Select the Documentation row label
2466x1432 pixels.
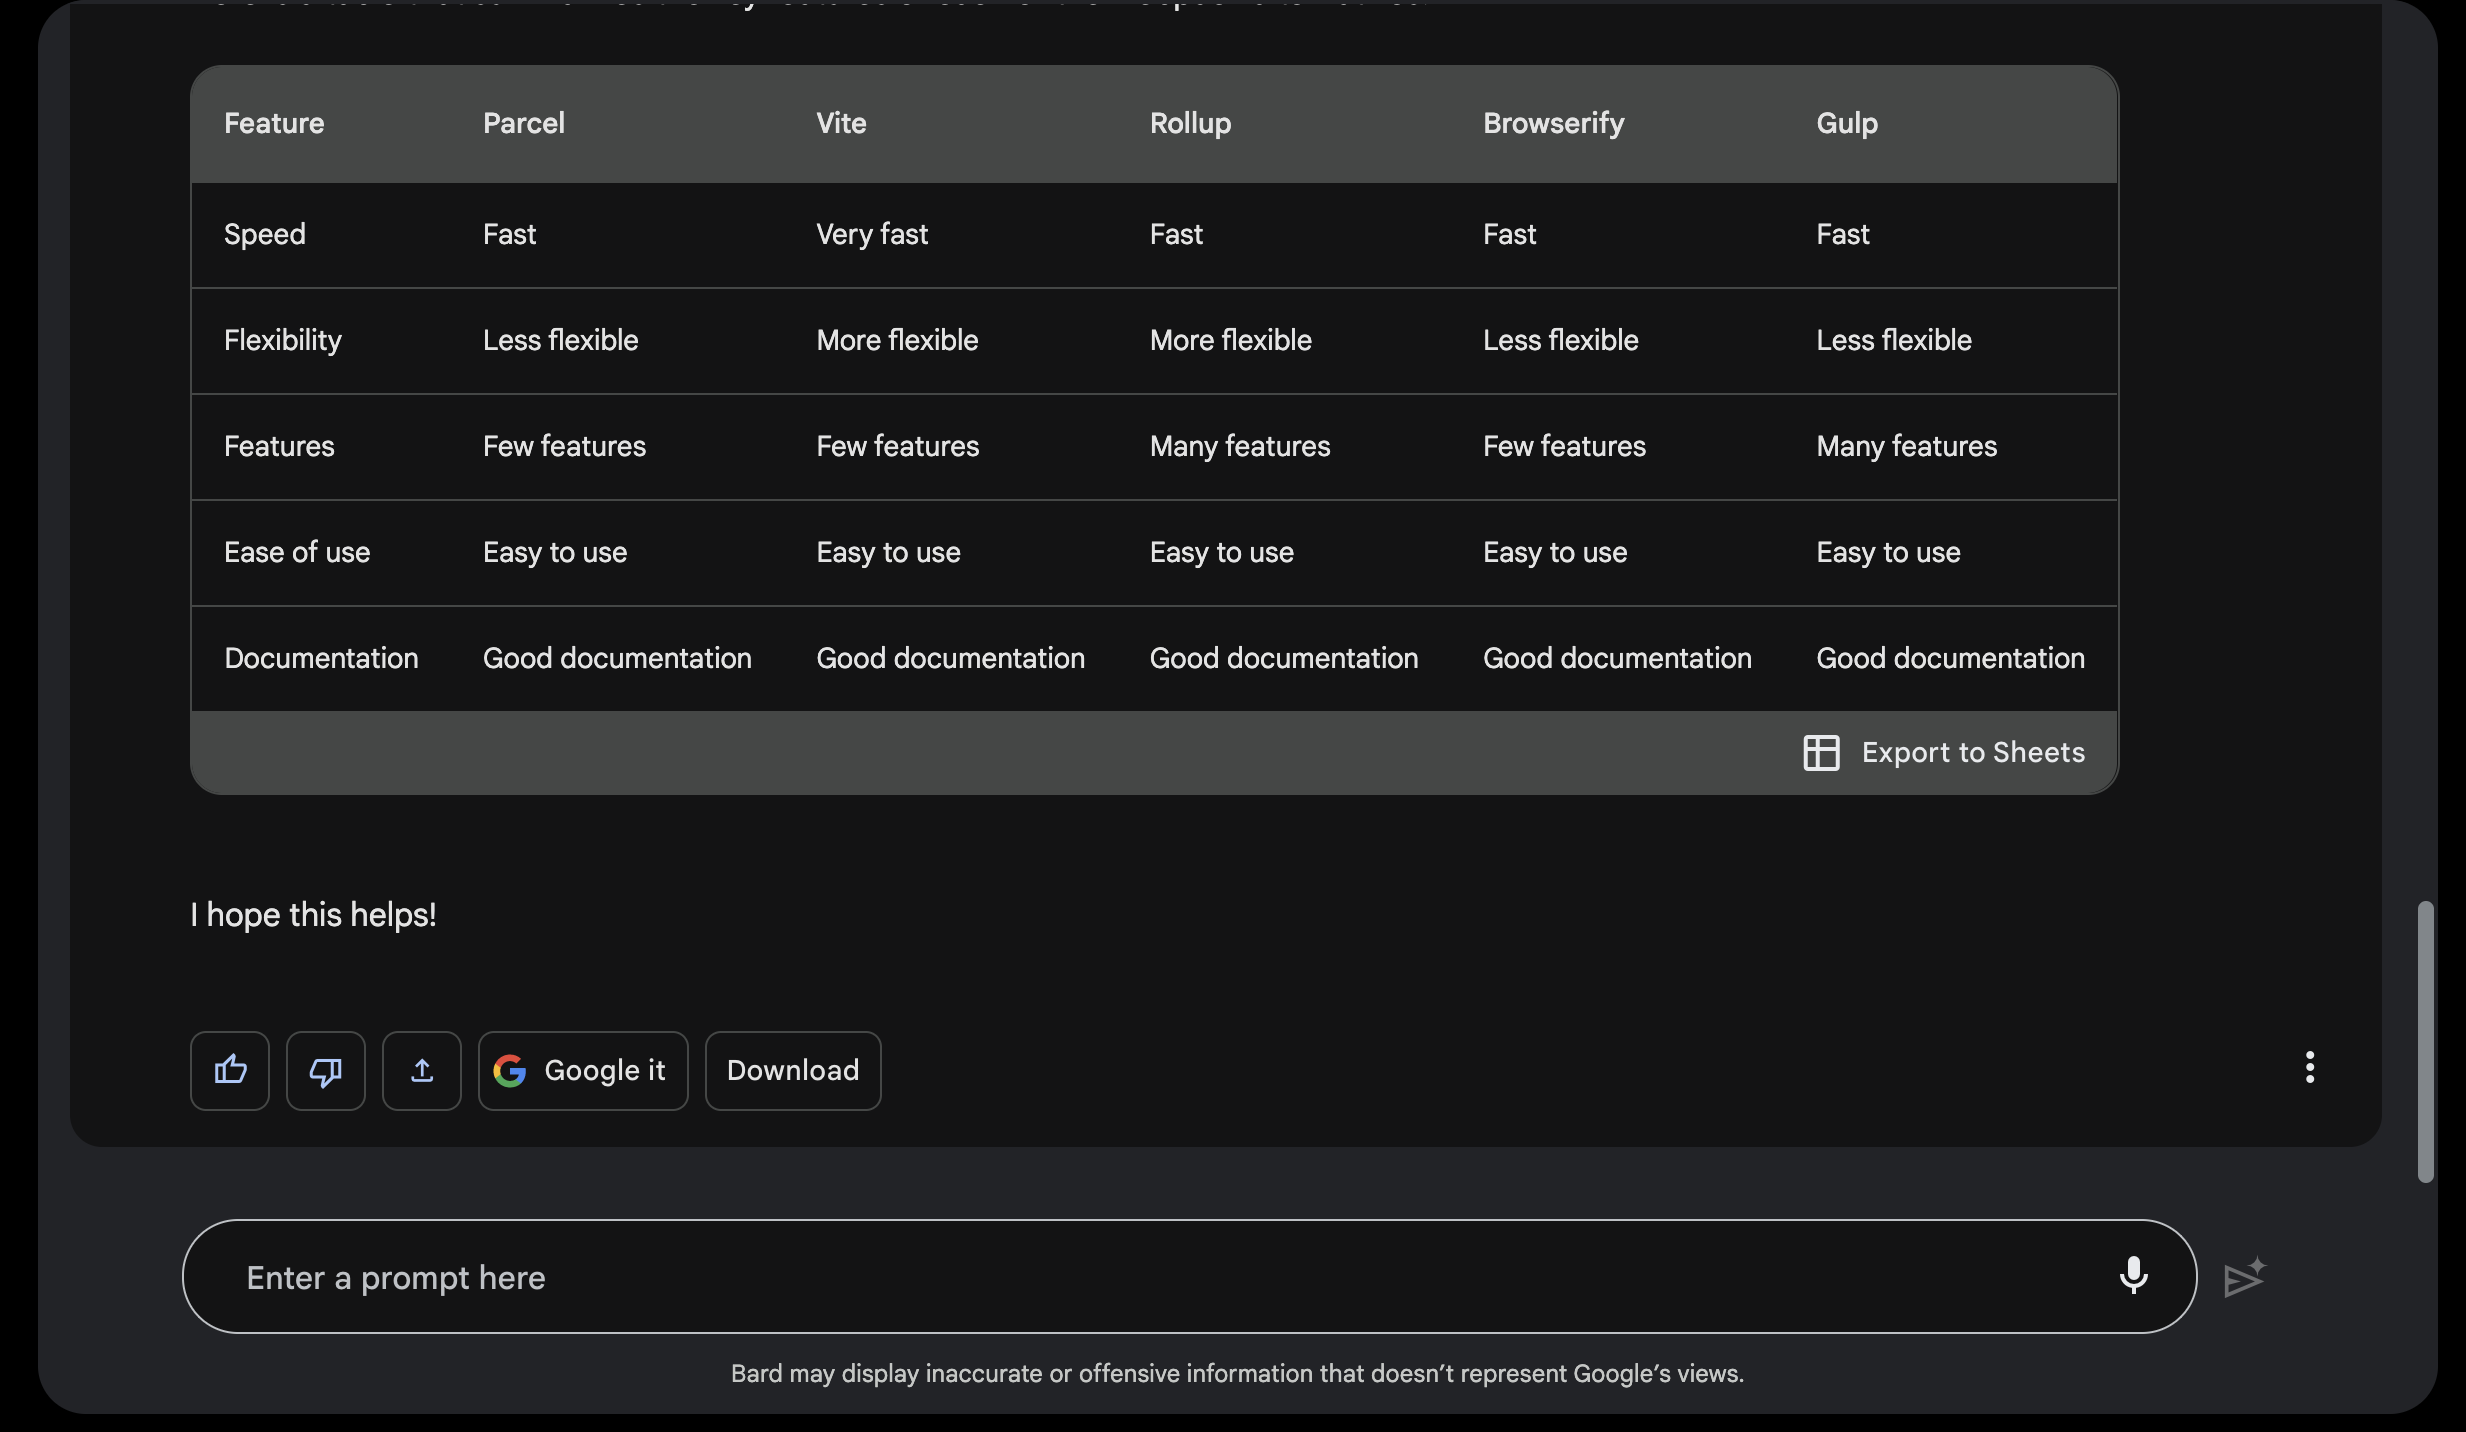click(x=321, y=658)
